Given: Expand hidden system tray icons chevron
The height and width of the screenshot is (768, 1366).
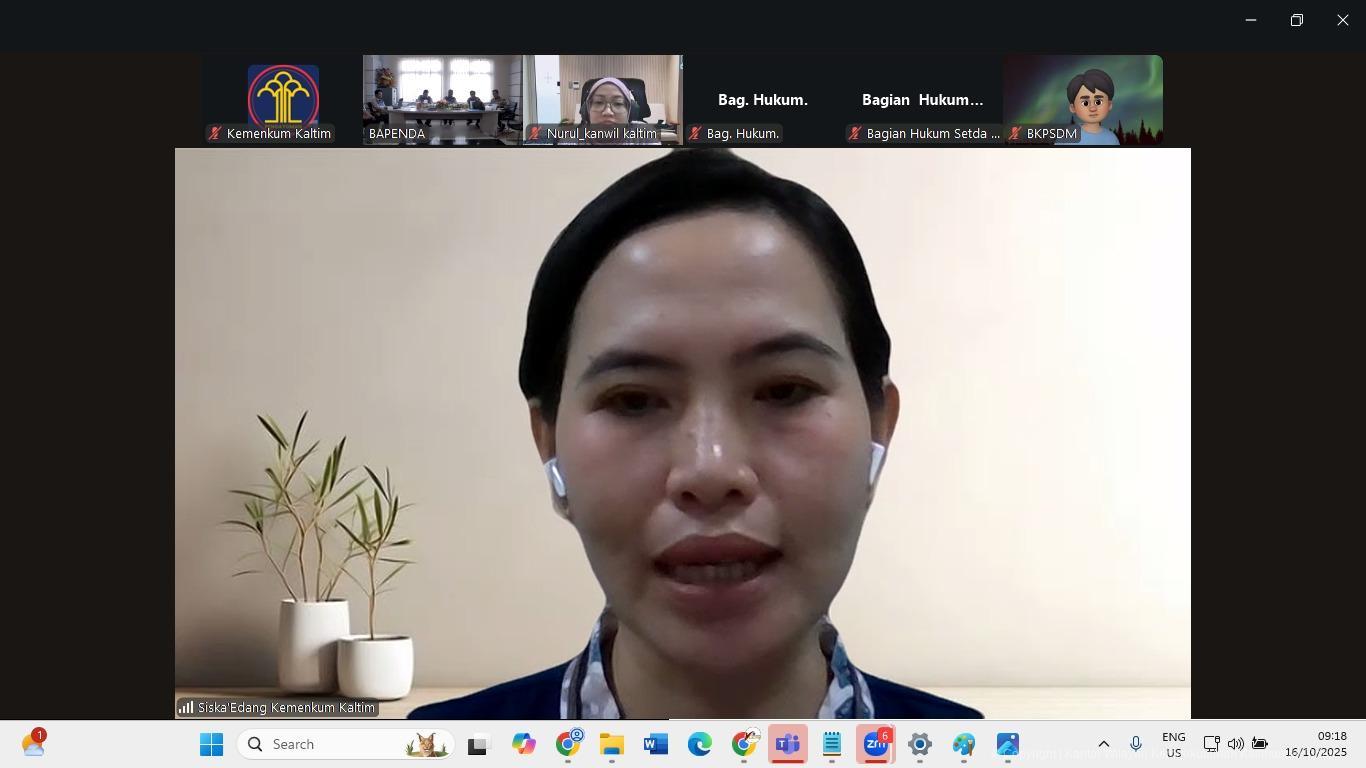Looking at the screenshot, I should click(1104, 744).
